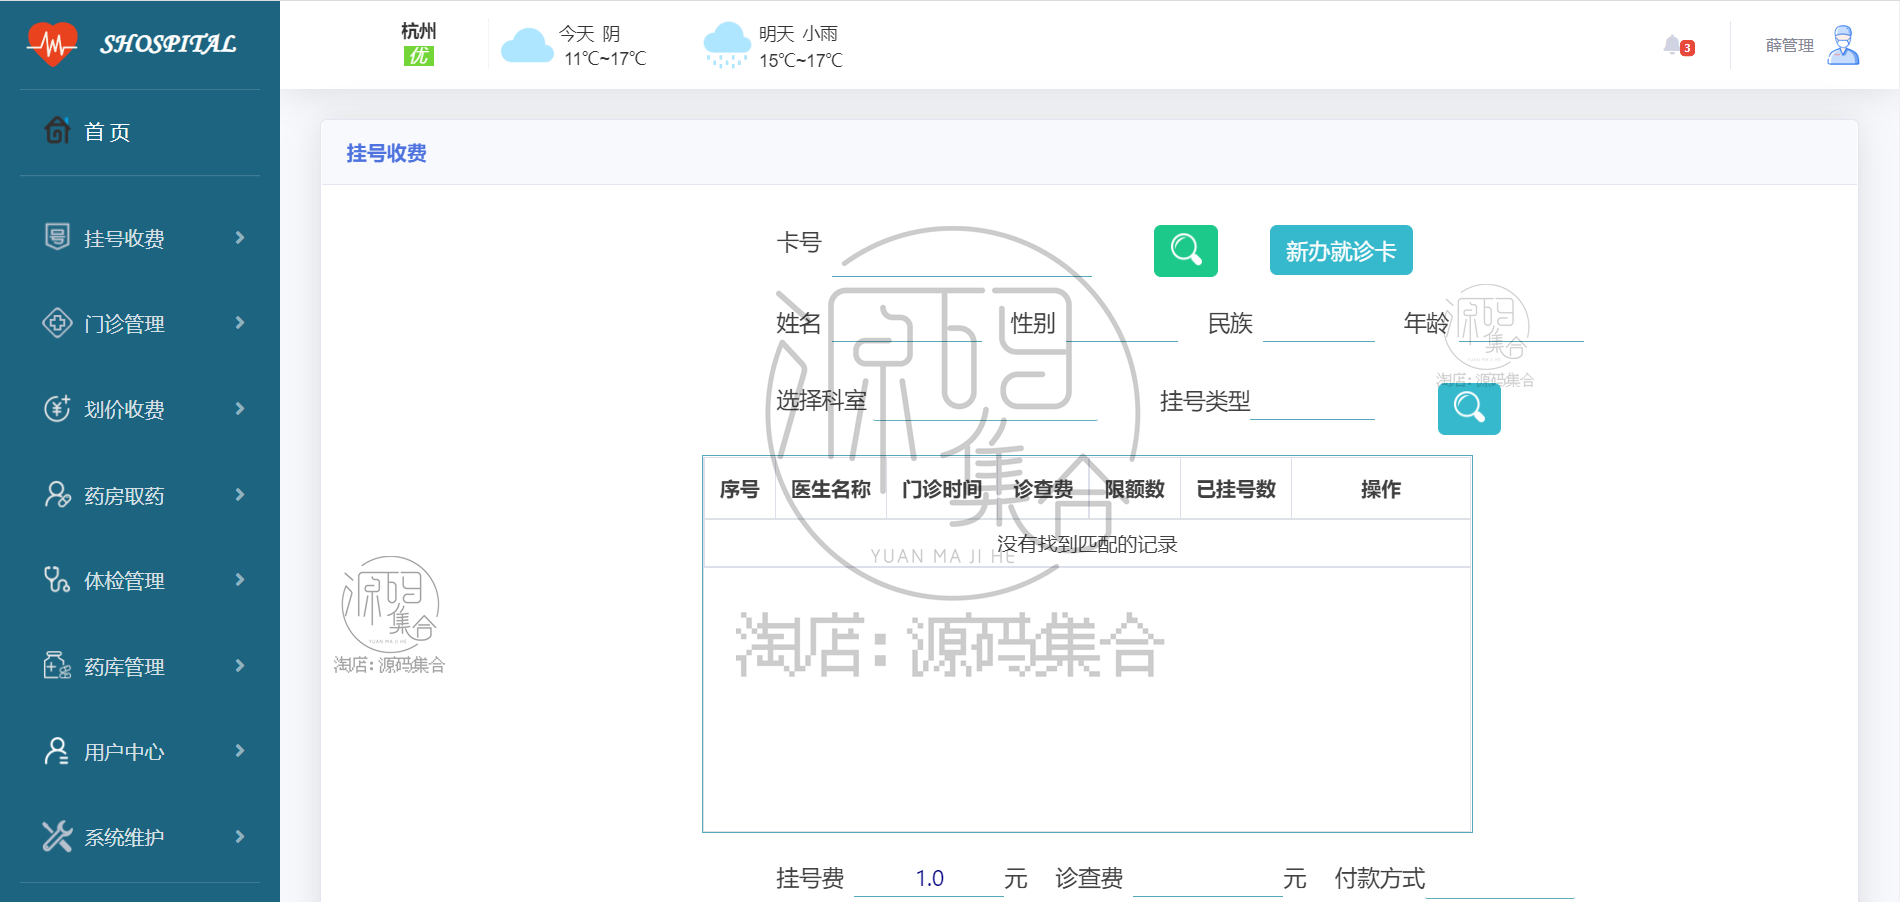The image size is (1900, 902).
Task: Expand the 门诊管理 menu chevron
Action: pos(240,323)
